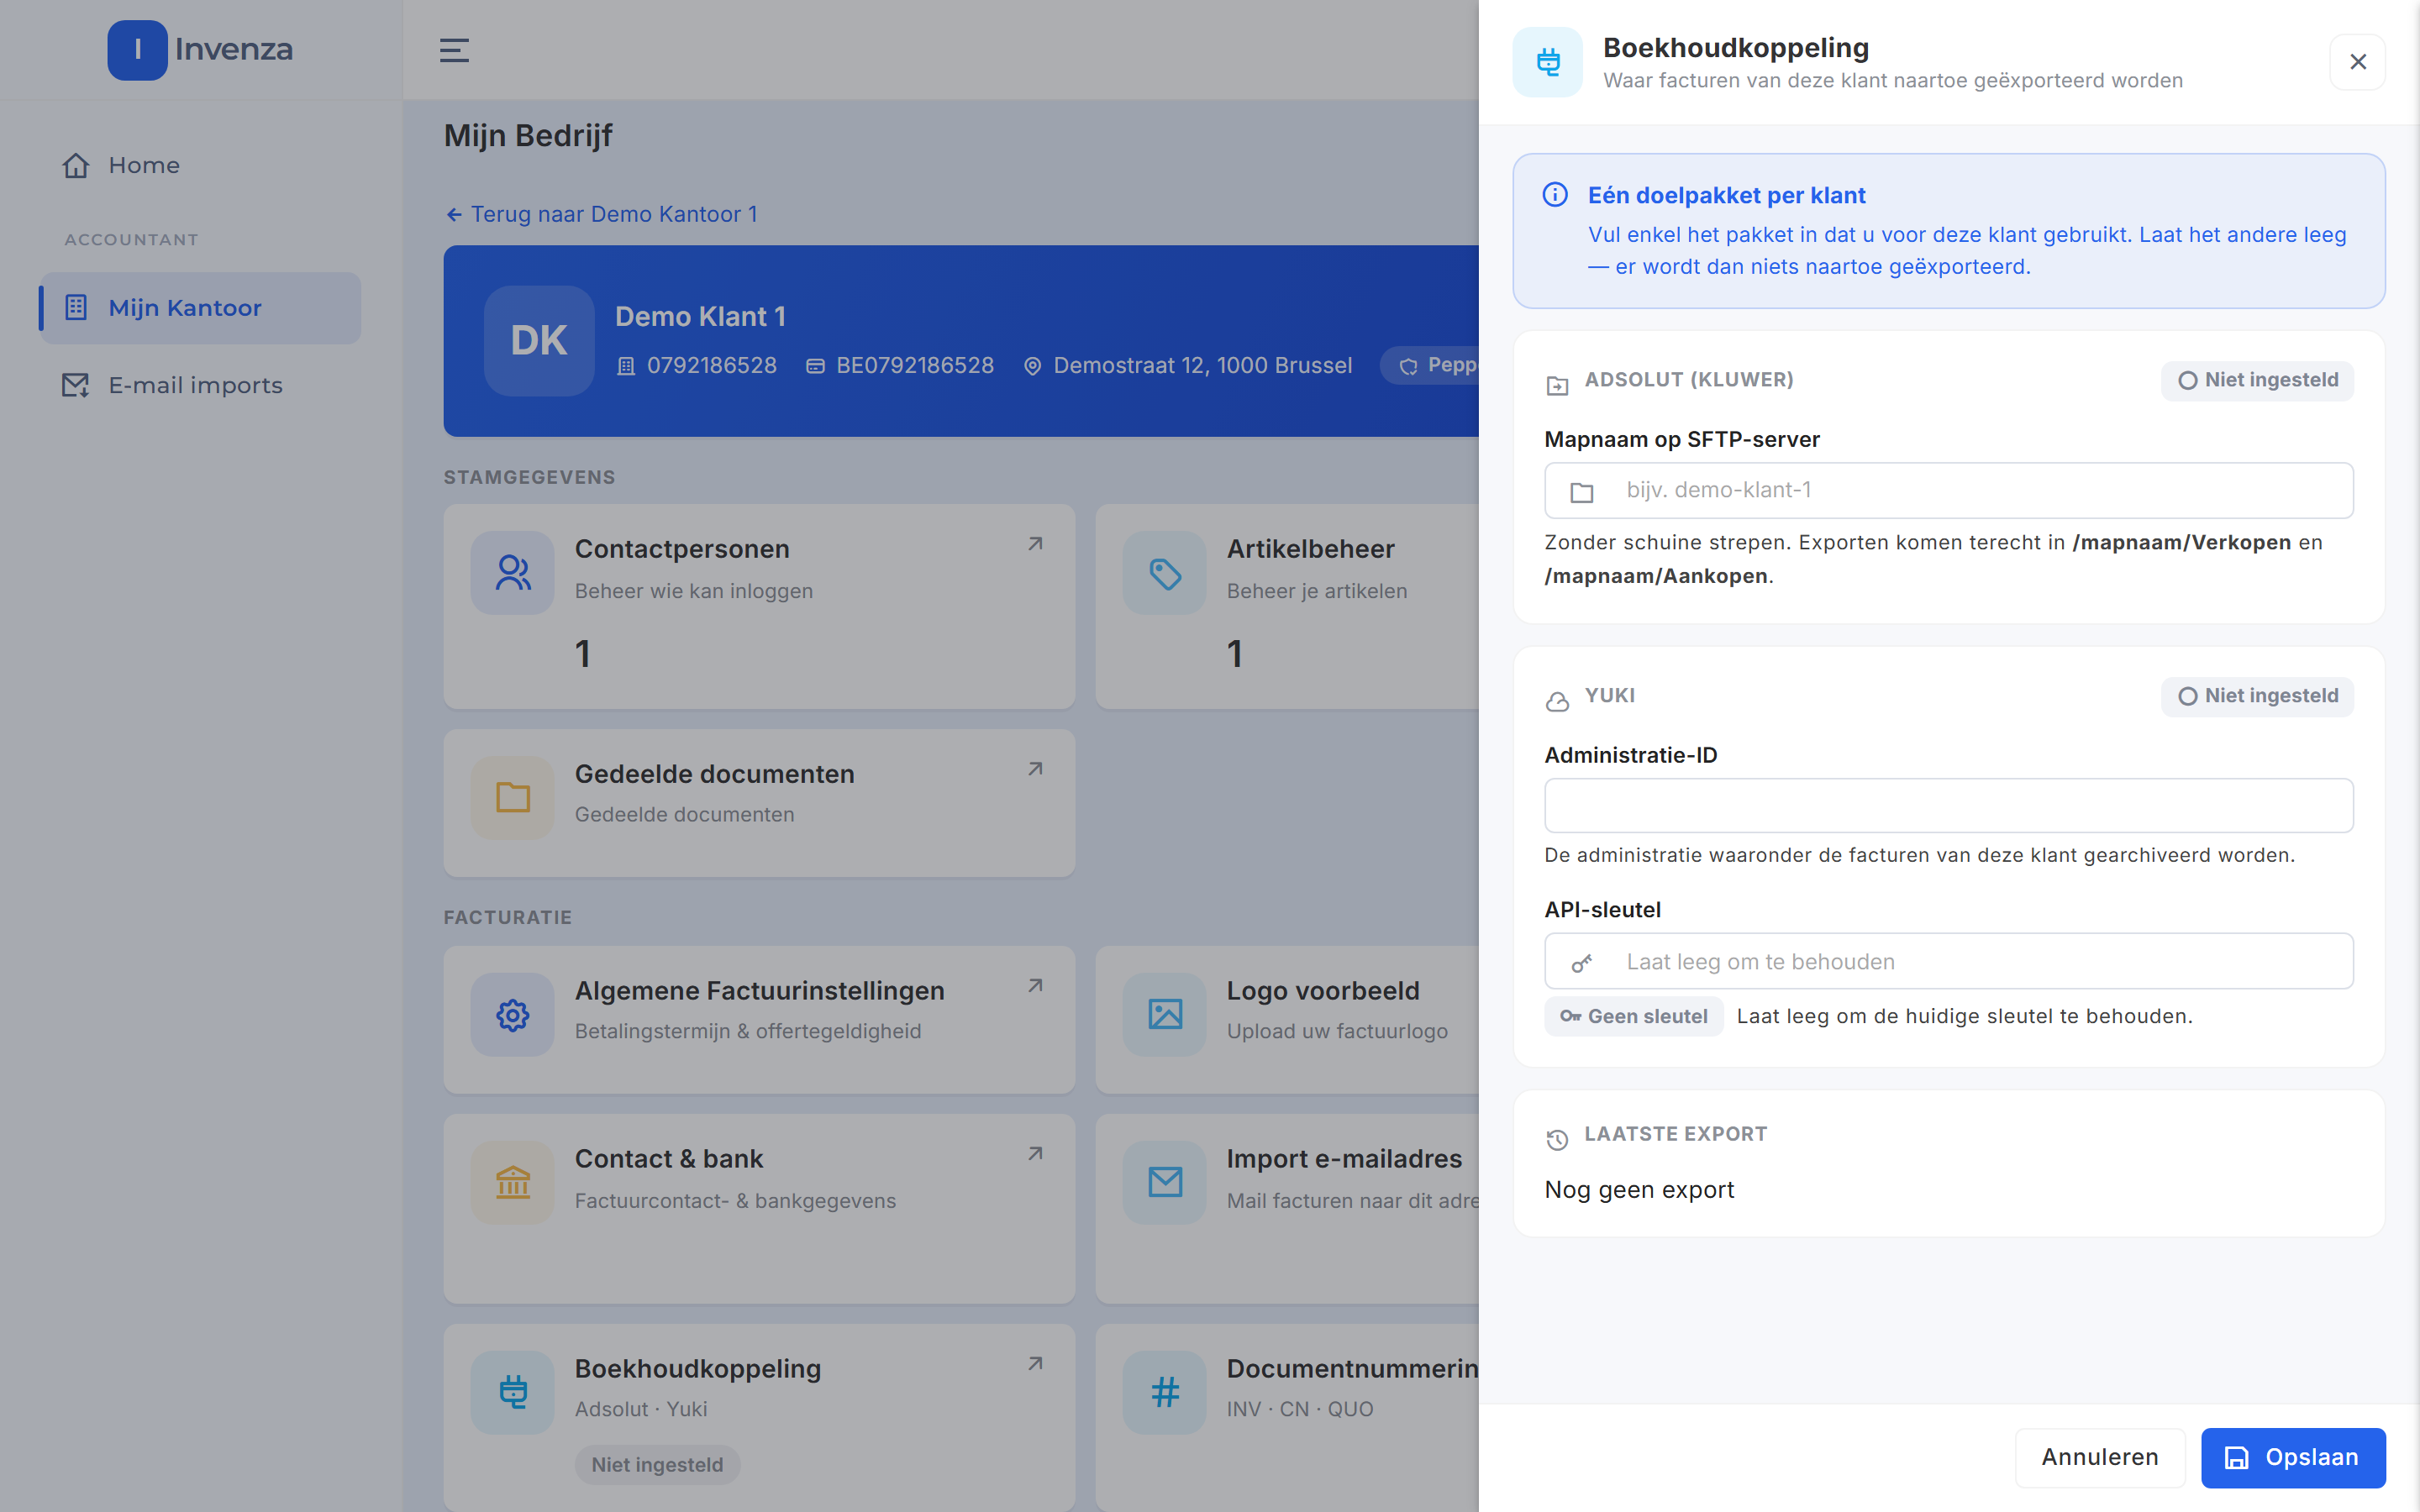Open the Gedeelde documenten card
2420x1512 pixels.
pyautogui.click(x=759, y=803)
